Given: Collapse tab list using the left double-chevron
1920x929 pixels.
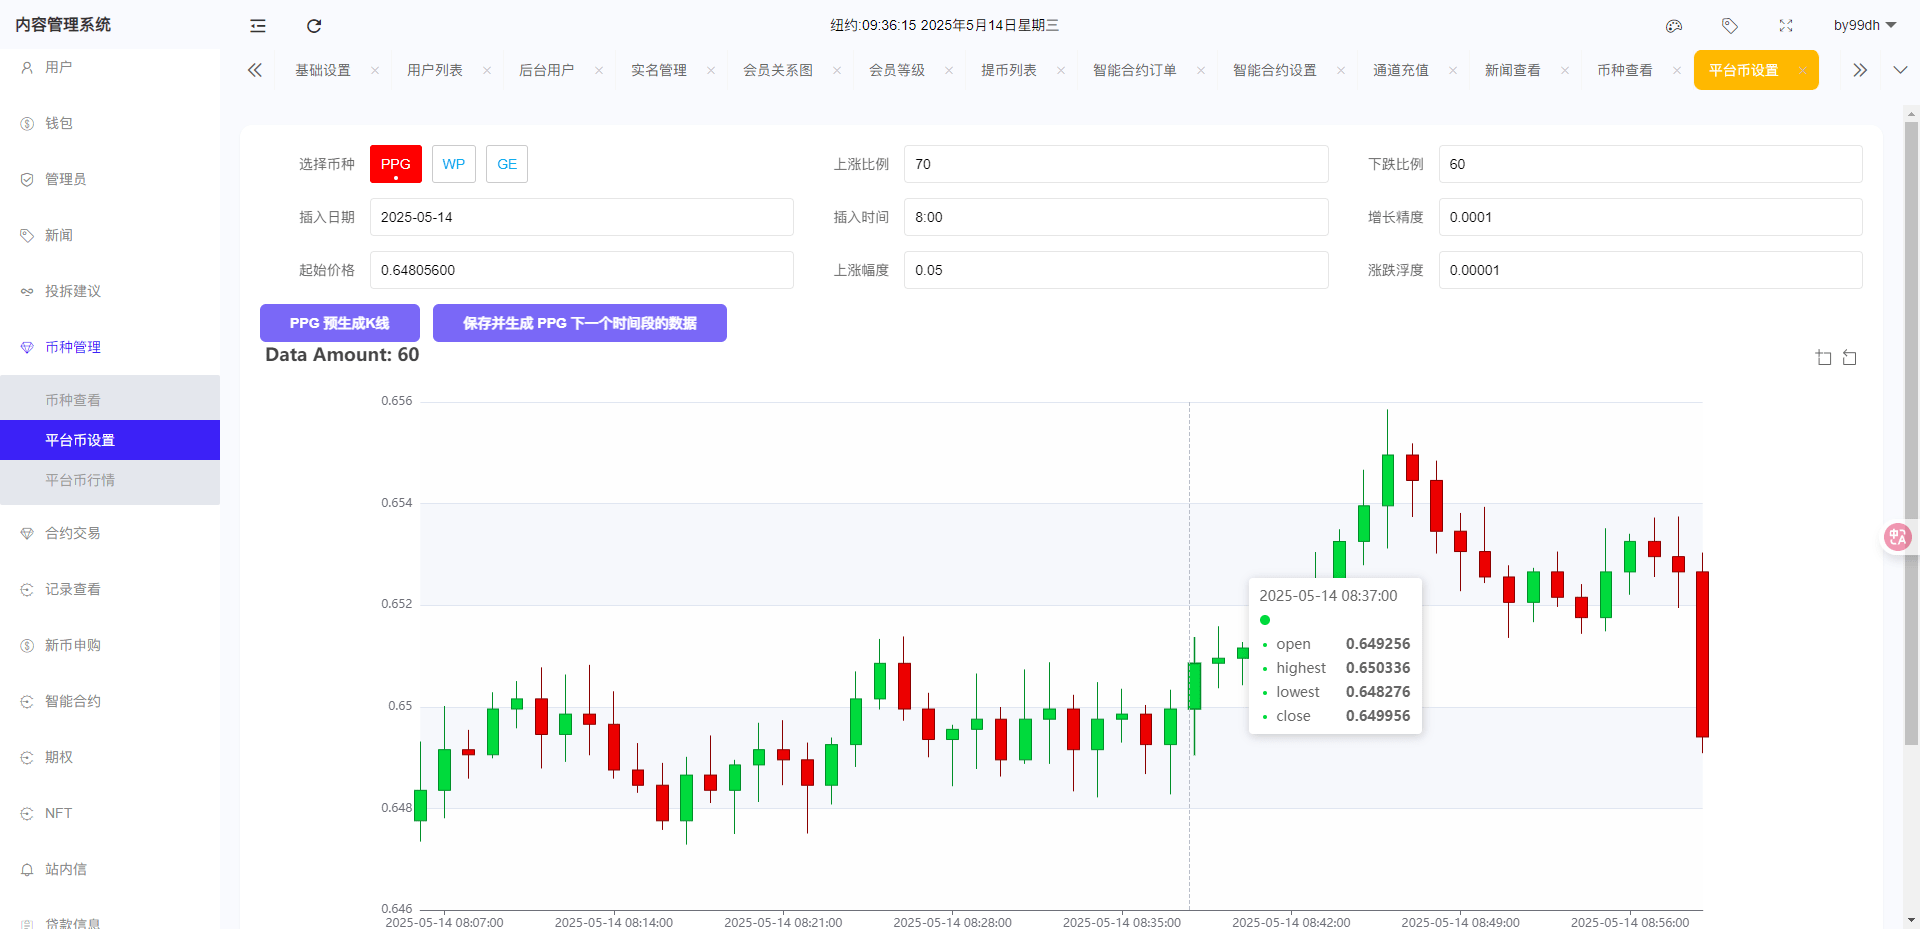Looking at the screenshot, I should [x=255, y=70].
